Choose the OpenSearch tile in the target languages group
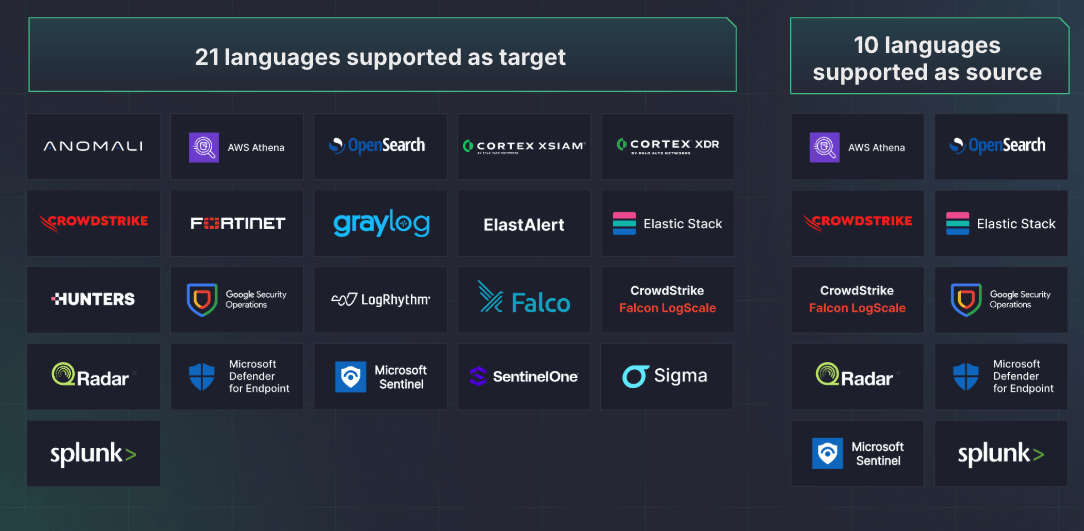The width and height of the screenshot is (1084, 531). [x=380, y=147]
